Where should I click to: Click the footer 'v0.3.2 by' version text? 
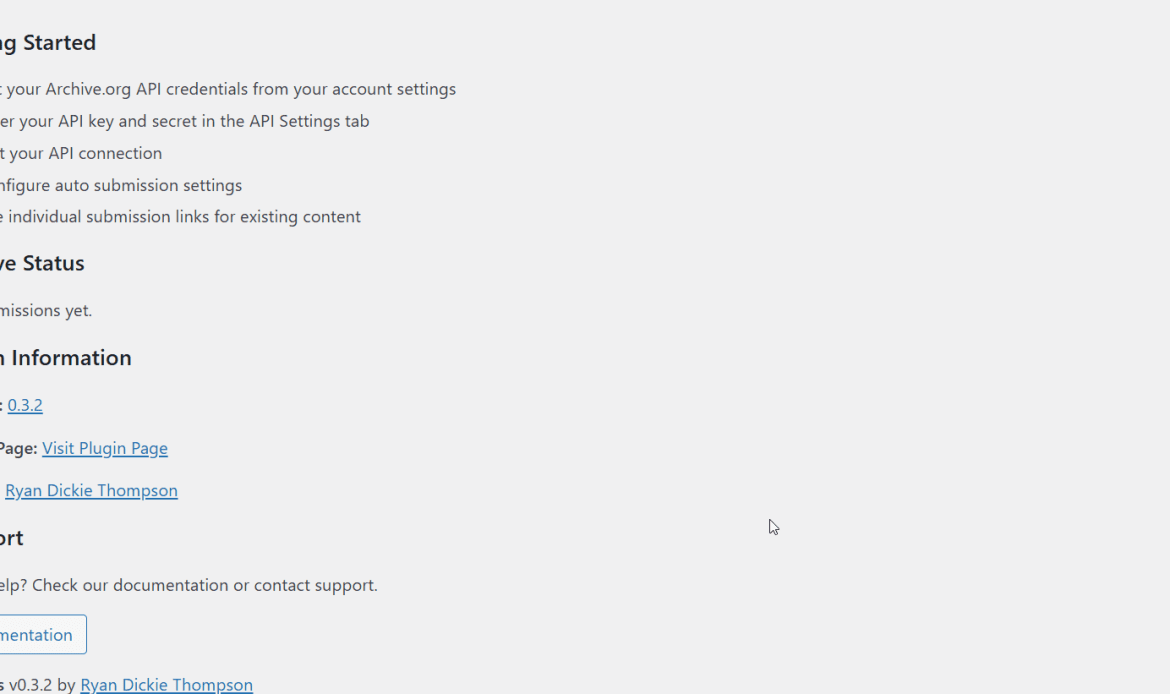42,684
